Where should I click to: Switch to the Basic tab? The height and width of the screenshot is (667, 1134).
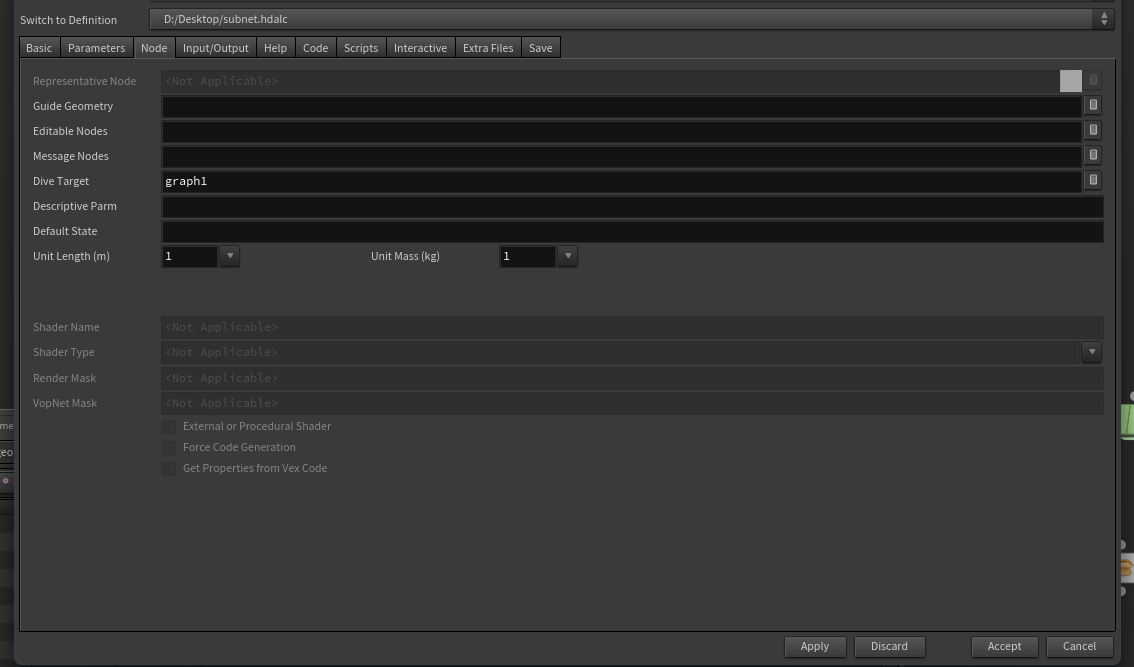(x=39, y=48)
